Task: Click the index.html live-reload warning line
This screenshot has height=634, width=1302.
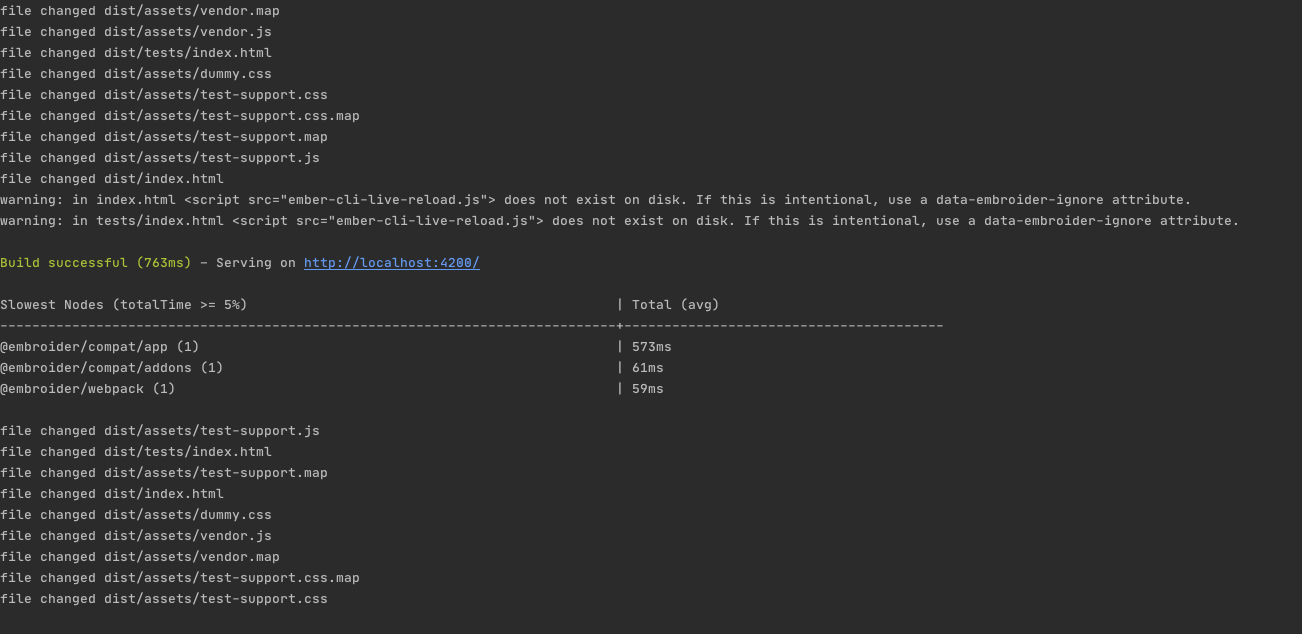Action: pyautogui.click(x=596, y=200)
